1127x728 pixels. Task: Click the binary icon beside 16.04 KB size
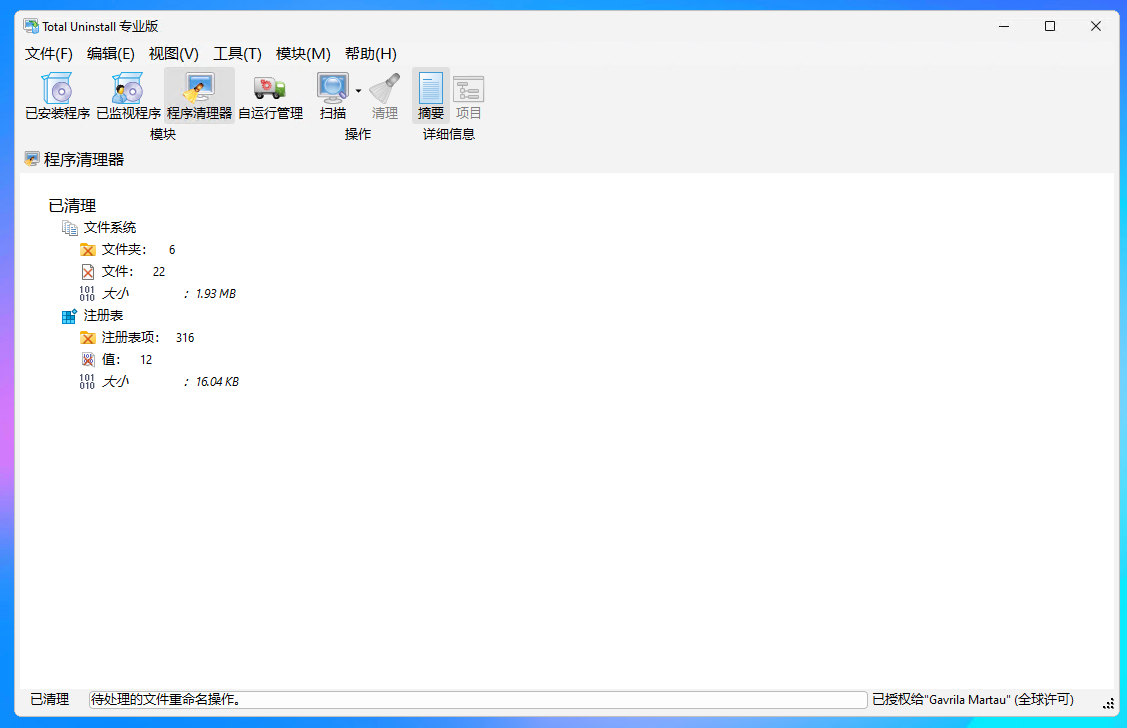(87, 382)
